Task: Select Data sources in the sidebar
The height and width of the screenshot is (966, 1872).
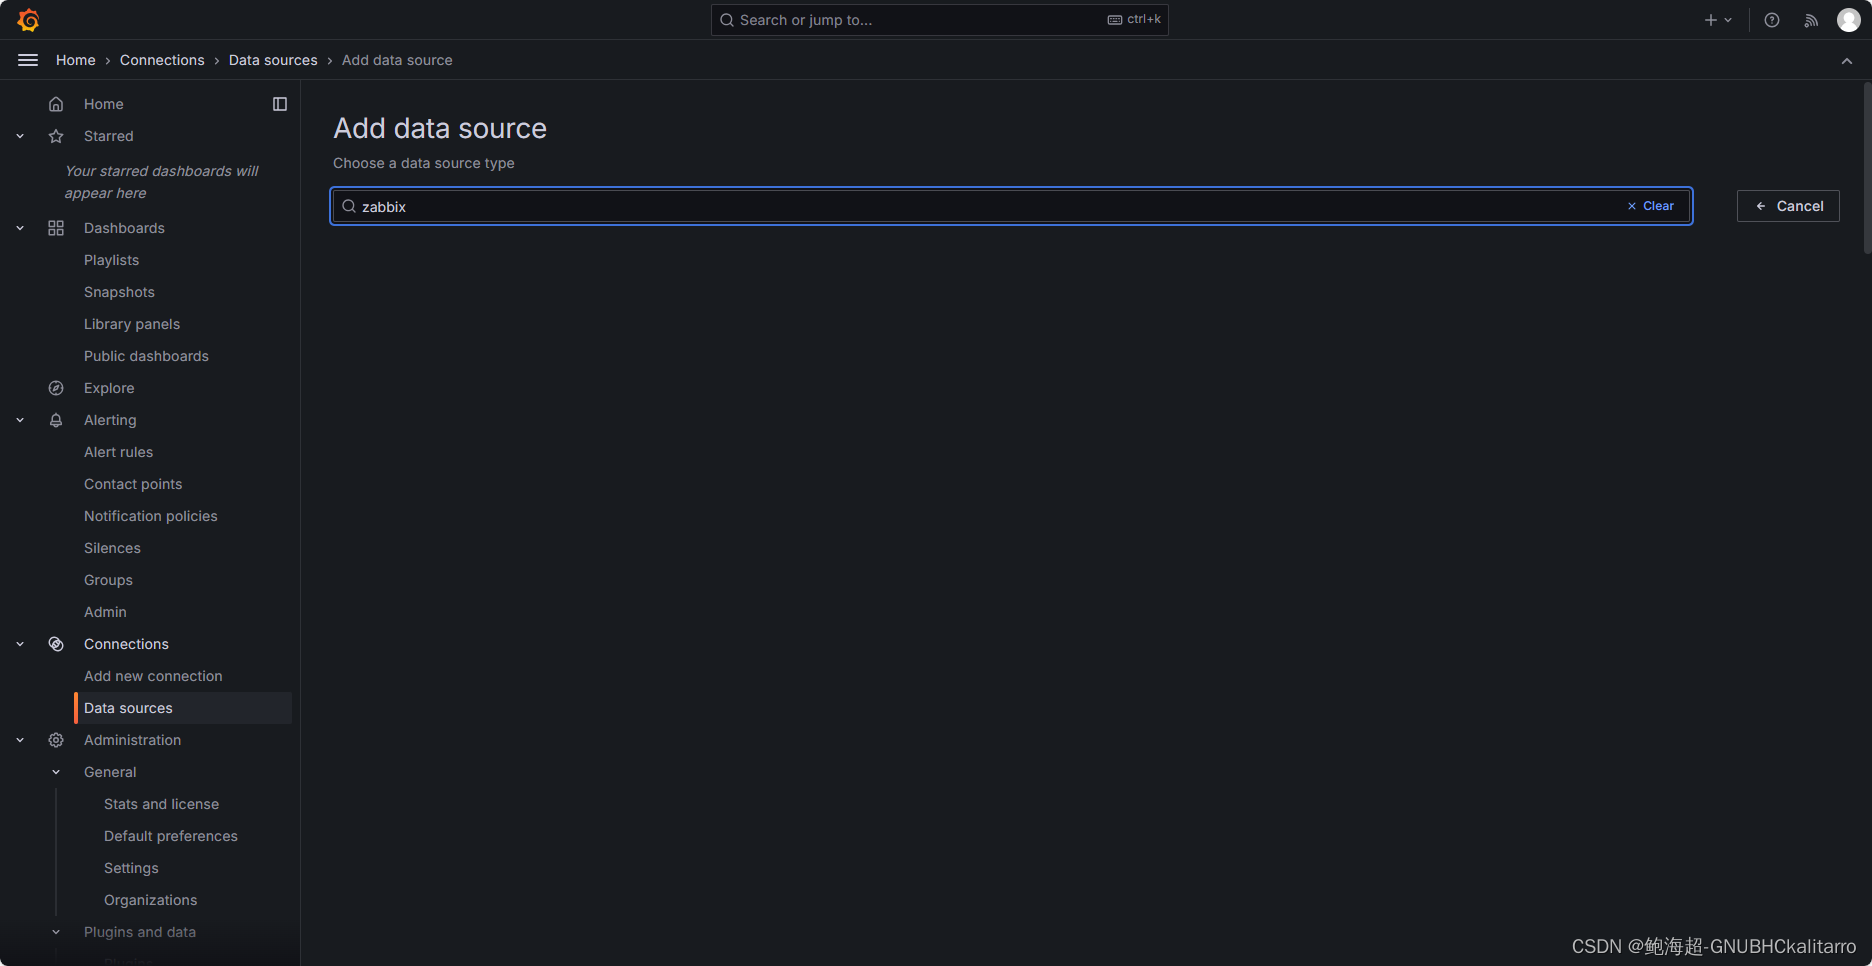Action: 183,708
